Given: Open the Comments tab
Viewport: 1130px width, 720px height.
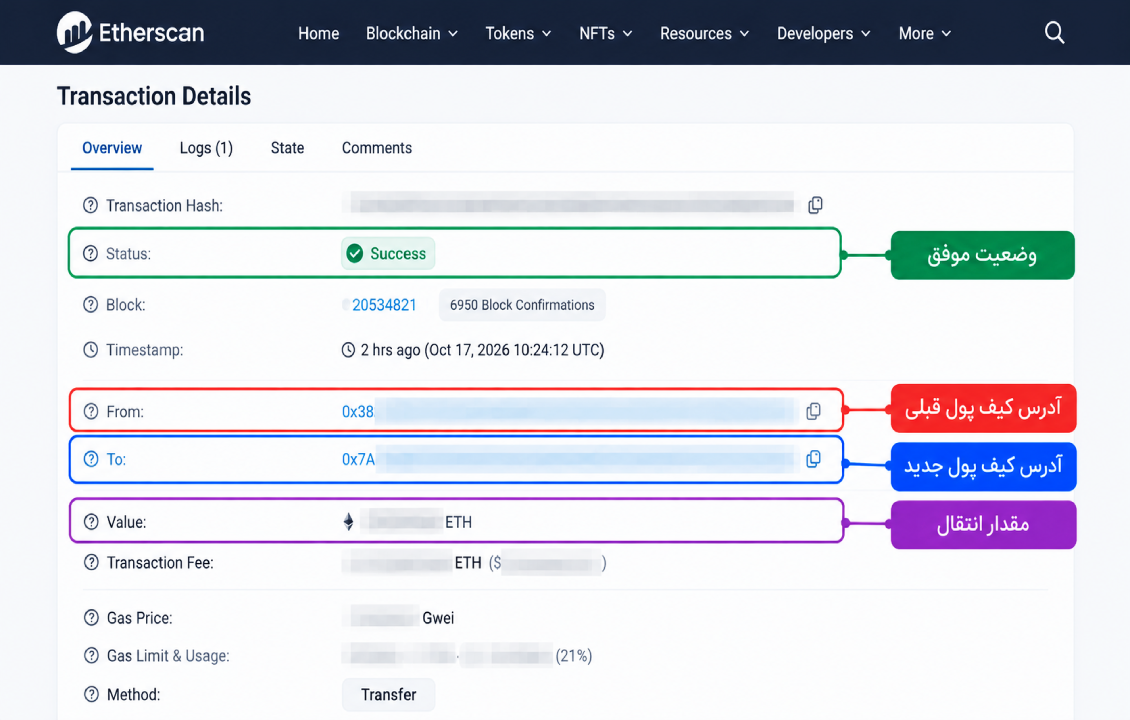Looking at the screenshot, I should 377,148.
